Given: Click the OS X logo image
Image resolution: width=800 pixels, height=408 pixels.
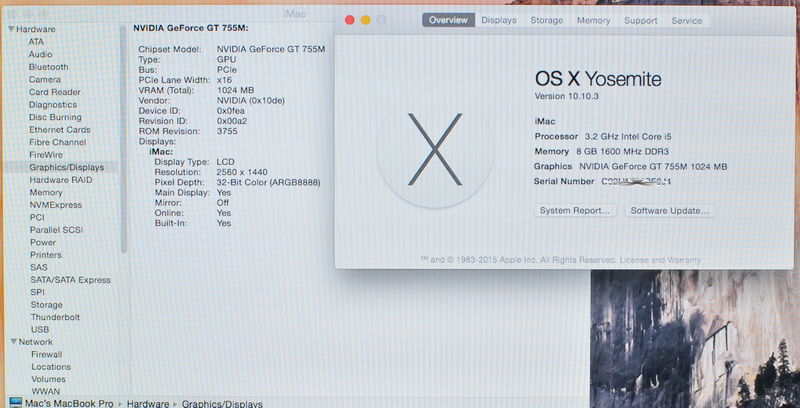Looking at the screenshot, I should (x=435, y=149).
